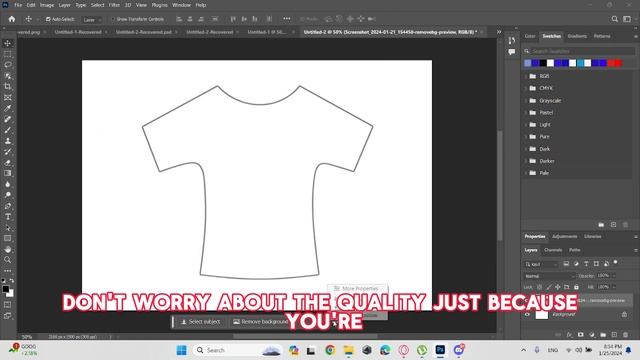Toggle pixel layer filter in Layers panel
Screen dimensions: 640x360
566,264
